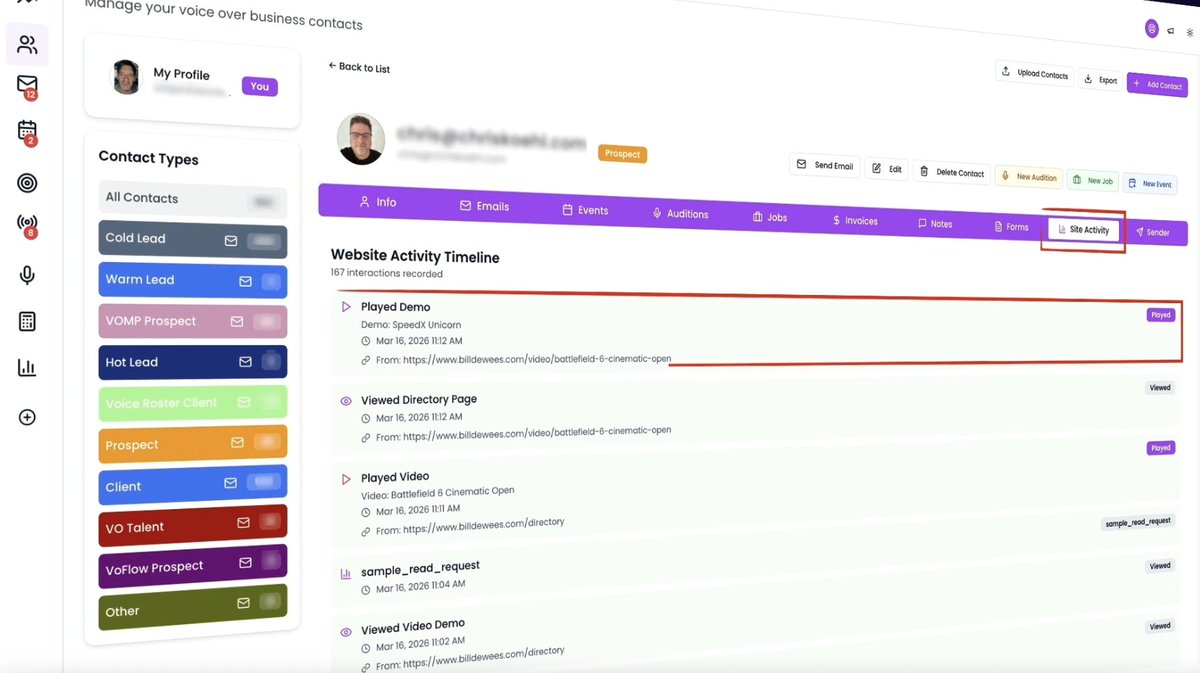Click the Delete Contact button
This screenshot has height=673, width=1200.
coord(952,172)
